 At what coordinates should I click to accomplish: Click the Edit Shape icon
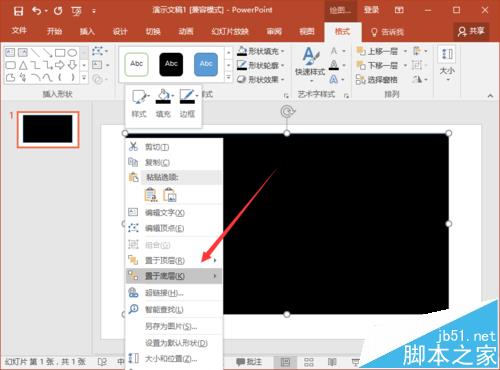tap(97, 51)
